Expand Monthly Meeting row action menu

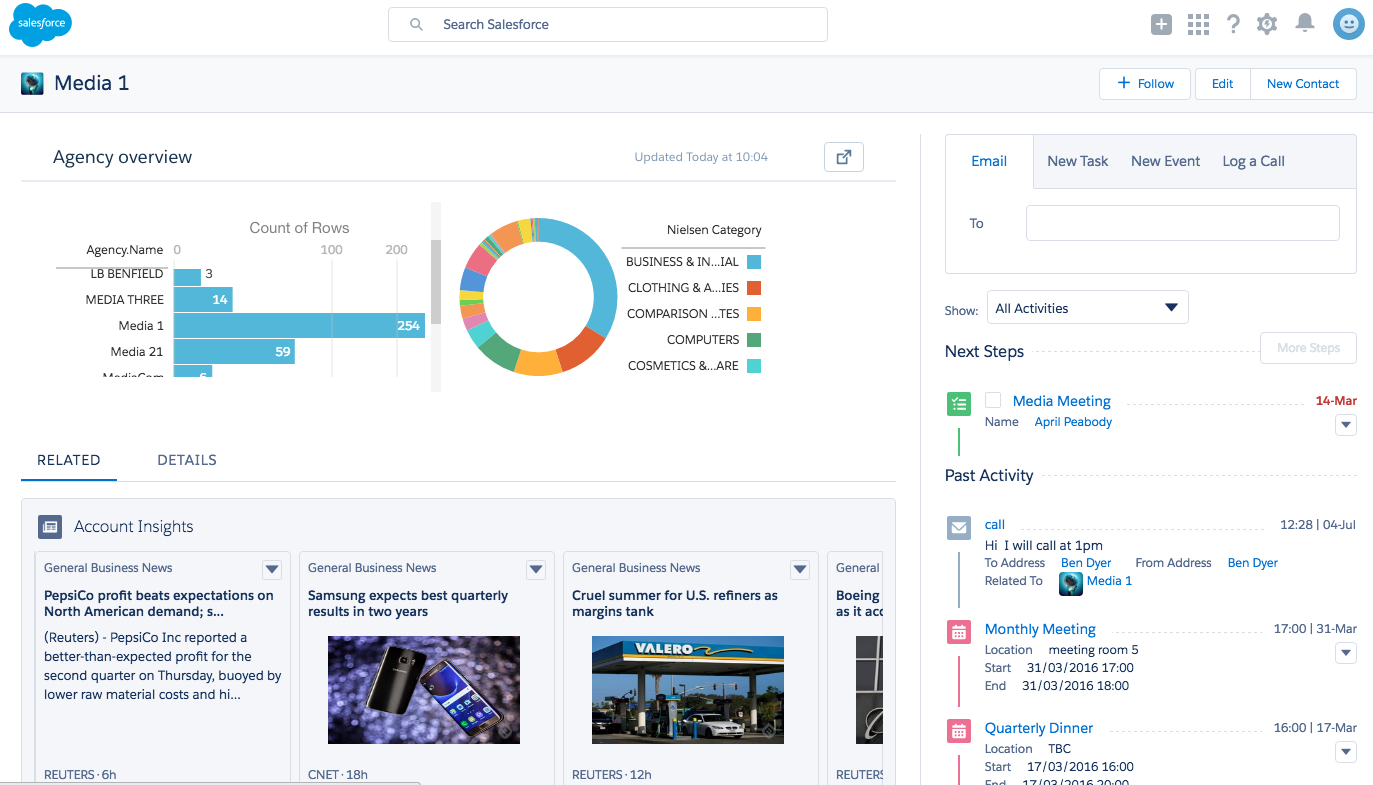[1346, 653]
